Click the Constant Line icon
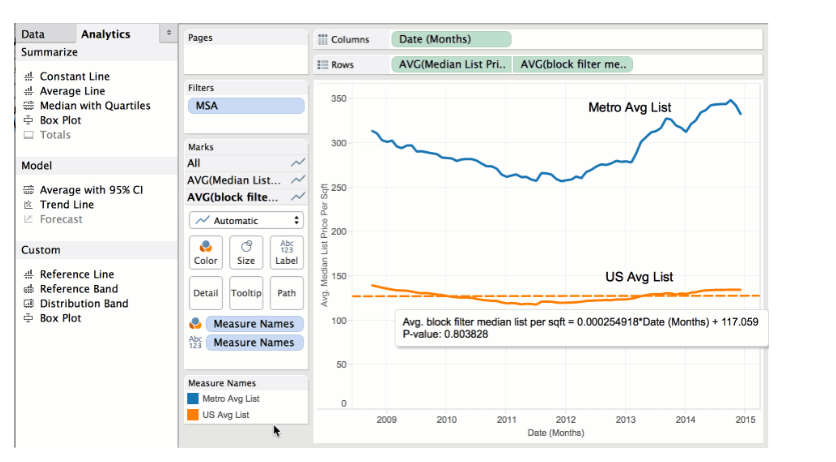The image size is (836, 462). [29, 77]
